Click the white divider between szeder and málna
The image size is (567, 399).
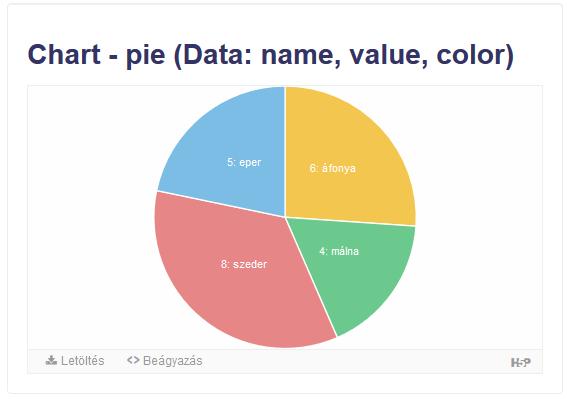tap(311, 277)
